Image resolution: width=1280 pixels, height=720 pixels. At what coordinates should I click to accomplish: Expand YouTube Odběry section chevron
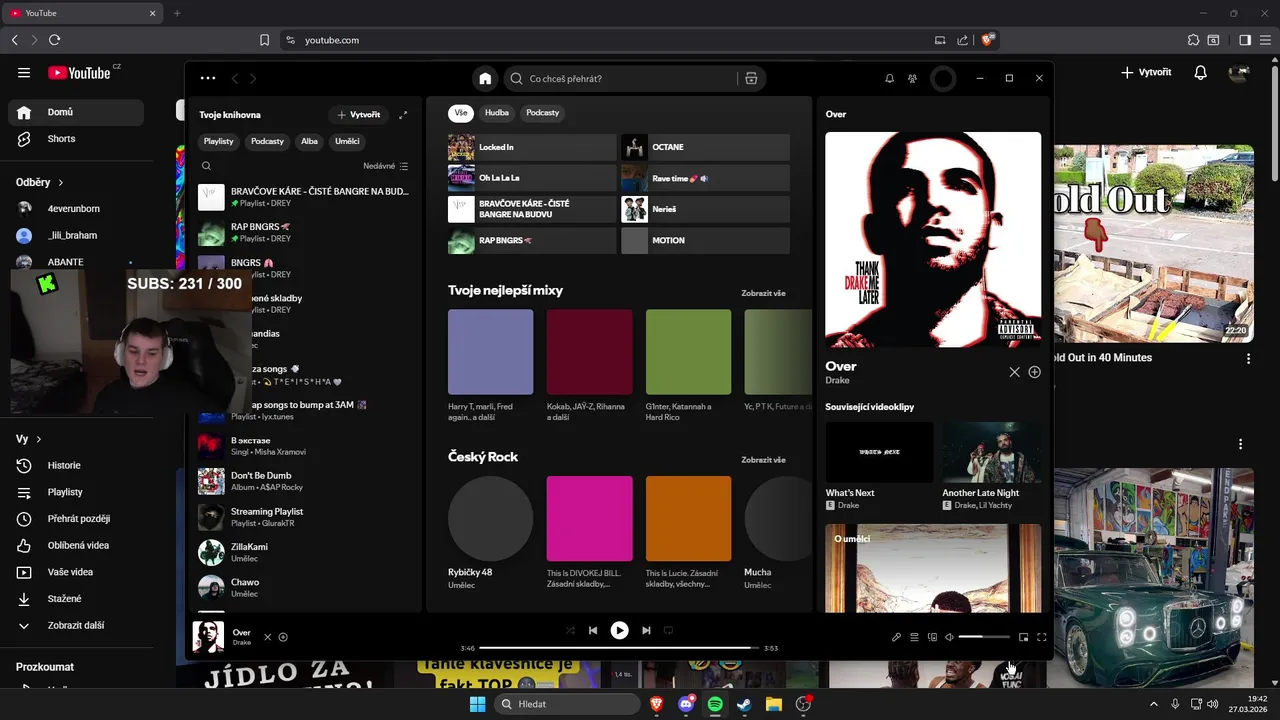point(60,183)
